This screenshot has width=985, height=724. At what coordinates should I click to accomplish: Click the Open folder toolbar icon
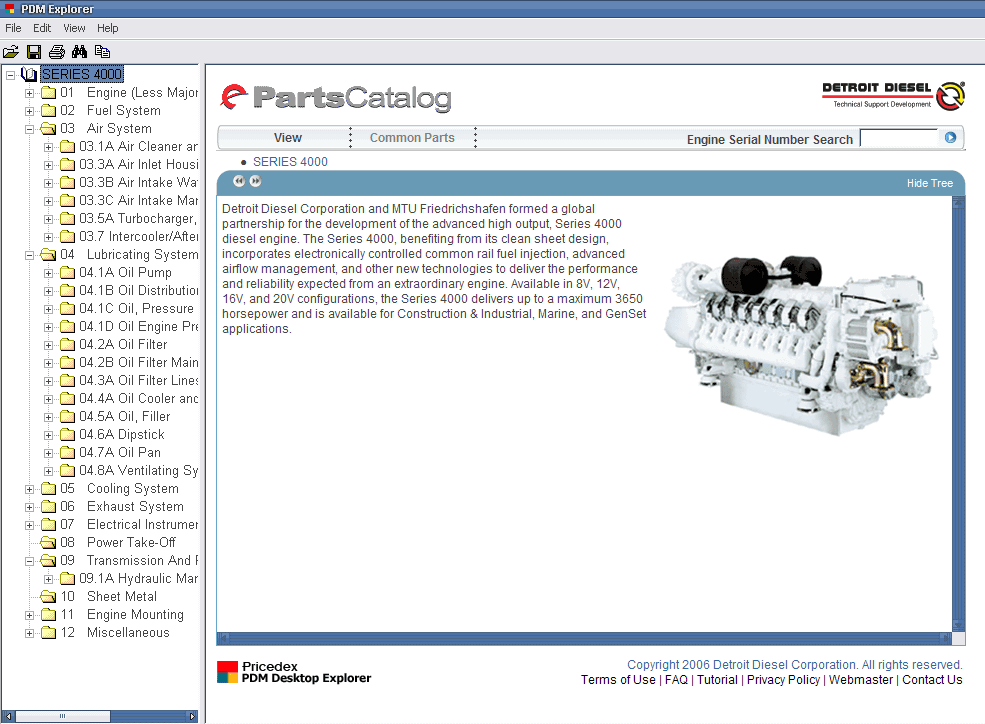(11, 51)
